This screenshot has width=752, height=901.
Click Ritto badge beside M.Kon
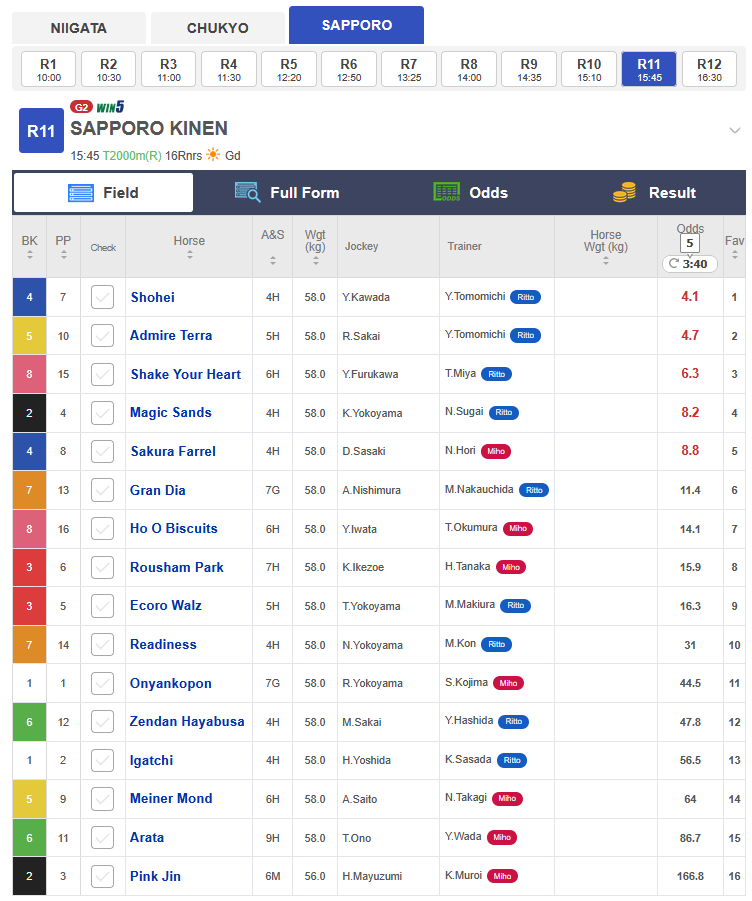click(x=496, y=644)
